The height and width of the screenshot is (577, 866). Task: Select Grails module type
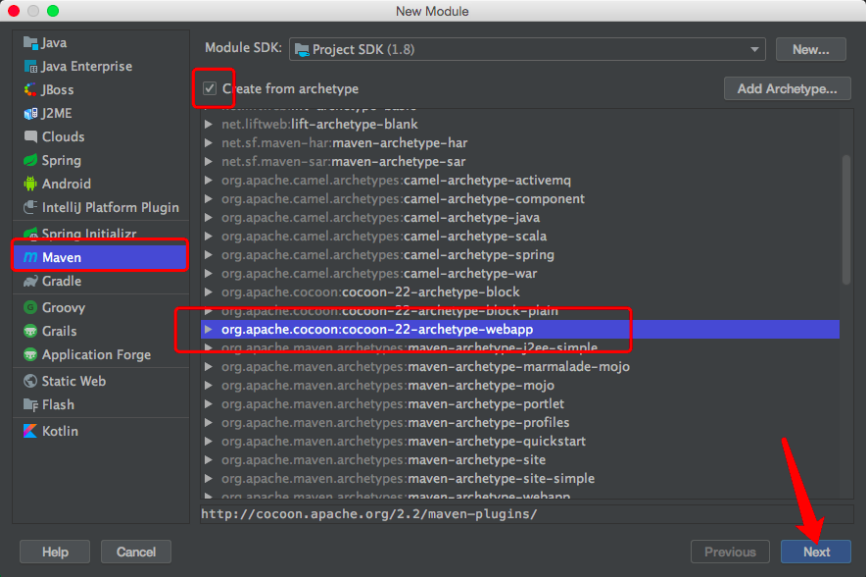(x=101, y=331)
